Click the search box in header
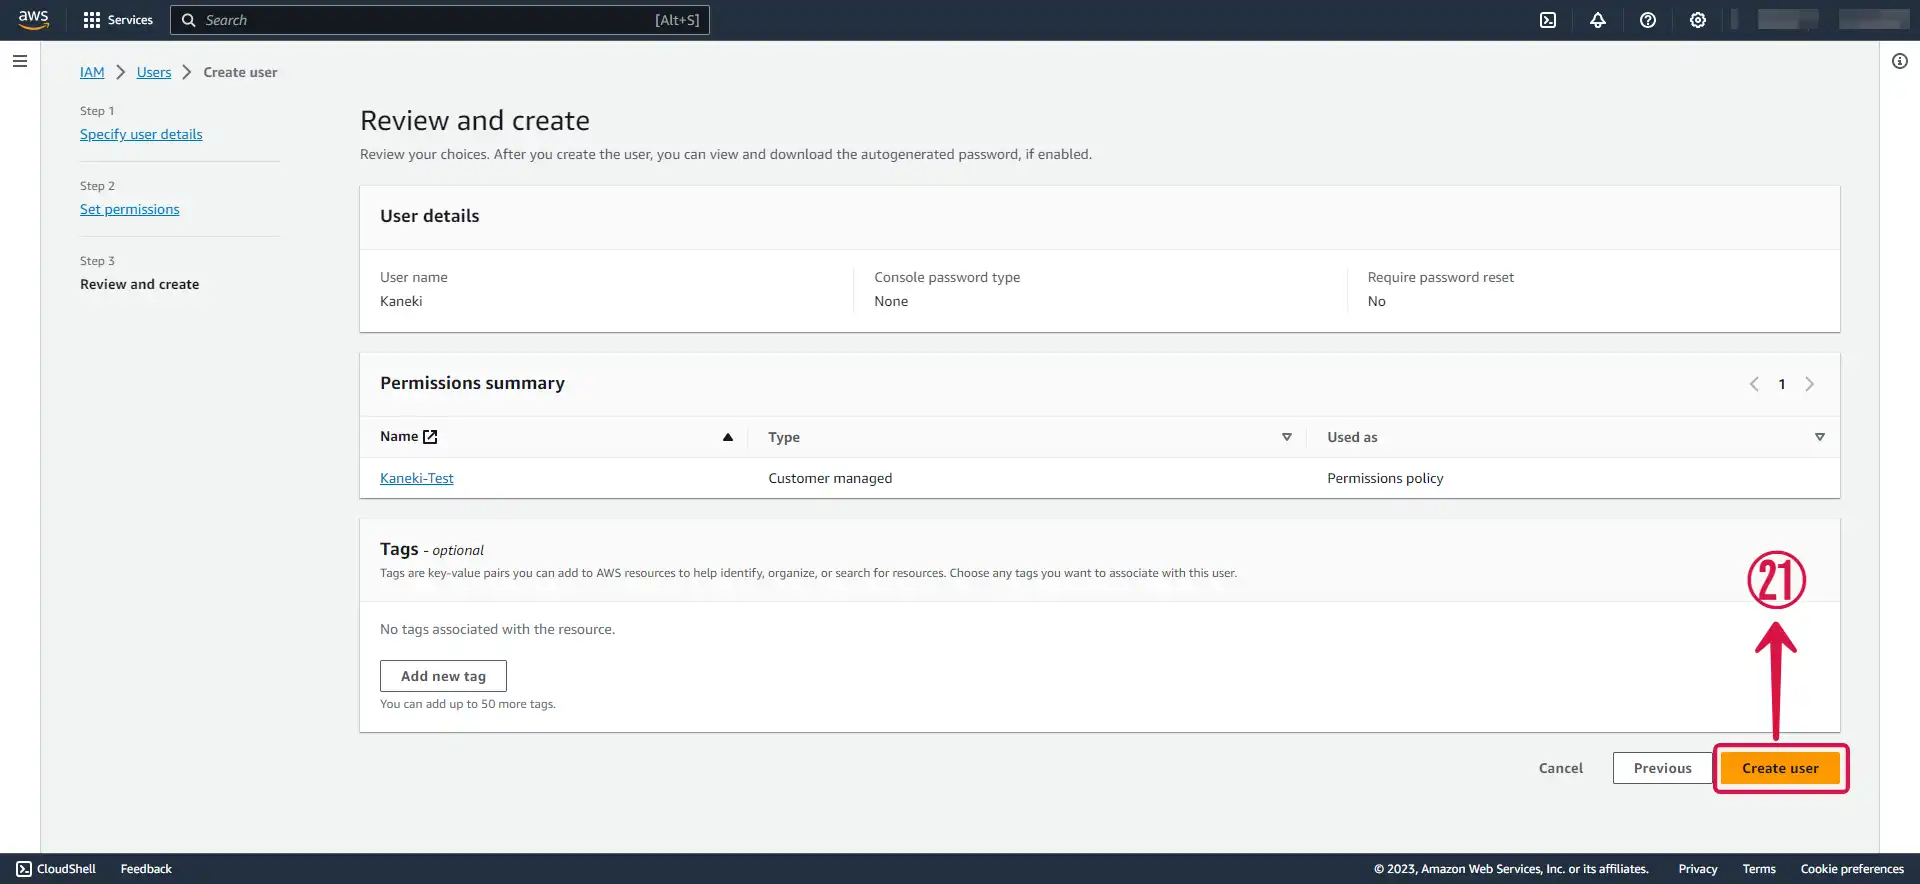Viewport: 1920px width, 884px height. 440,20
